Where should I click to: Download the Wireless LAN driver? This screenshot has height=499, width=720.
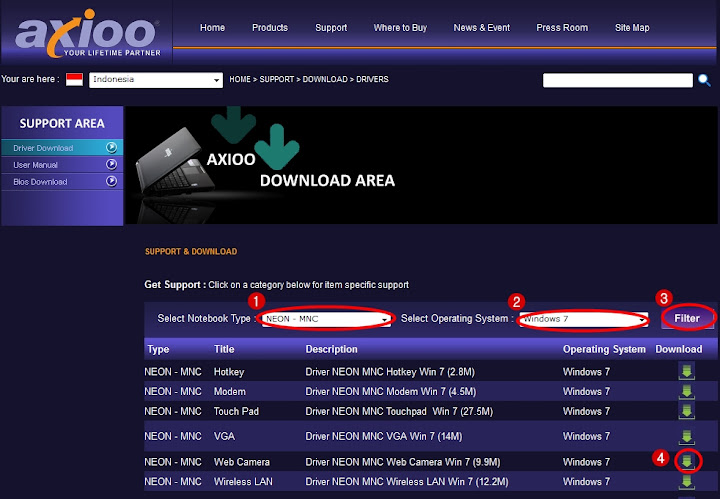pos(686,482)
